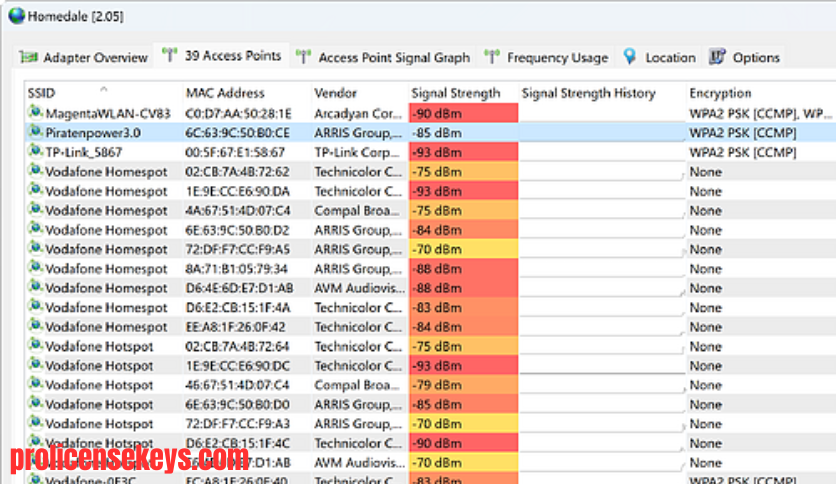The width and height of the screenshot is (836, 484).
Task: Click the Homedale globe icon in title bar
Action: point(17,15)
